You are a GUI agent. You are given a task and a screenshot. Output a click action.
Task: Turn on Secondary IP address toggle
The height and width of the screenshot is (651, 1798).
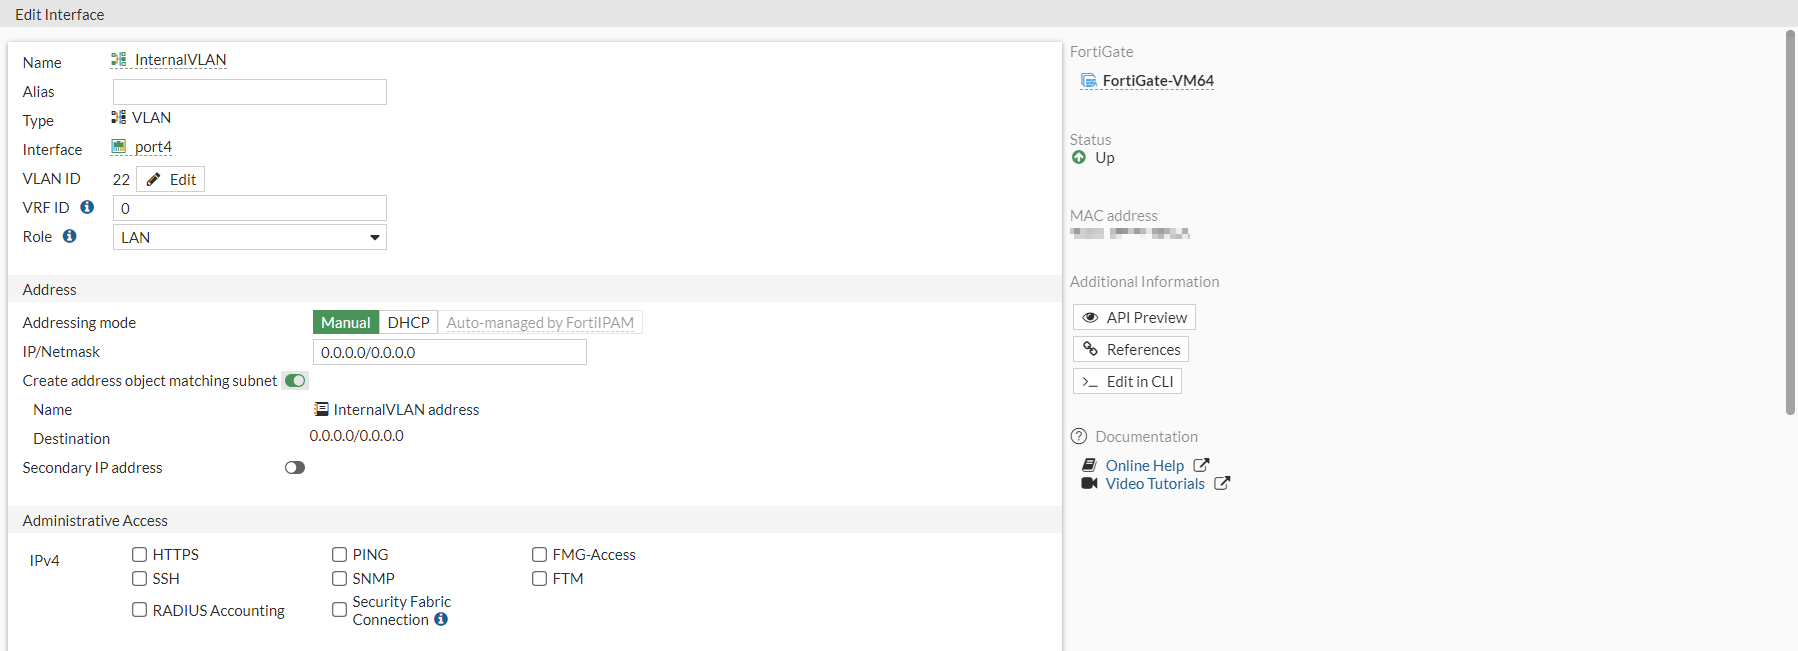coord(294,467)
